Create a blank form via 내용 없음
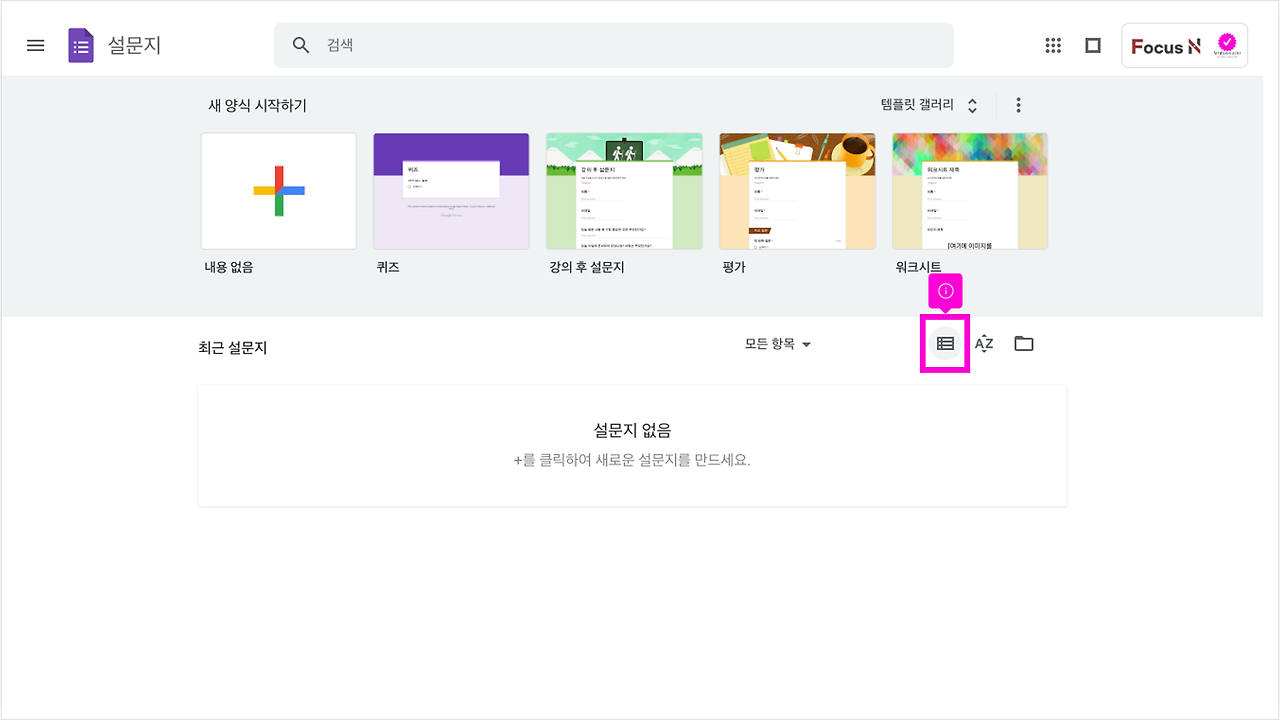Viewport: 1280px width, 720px height. (278, 190)
